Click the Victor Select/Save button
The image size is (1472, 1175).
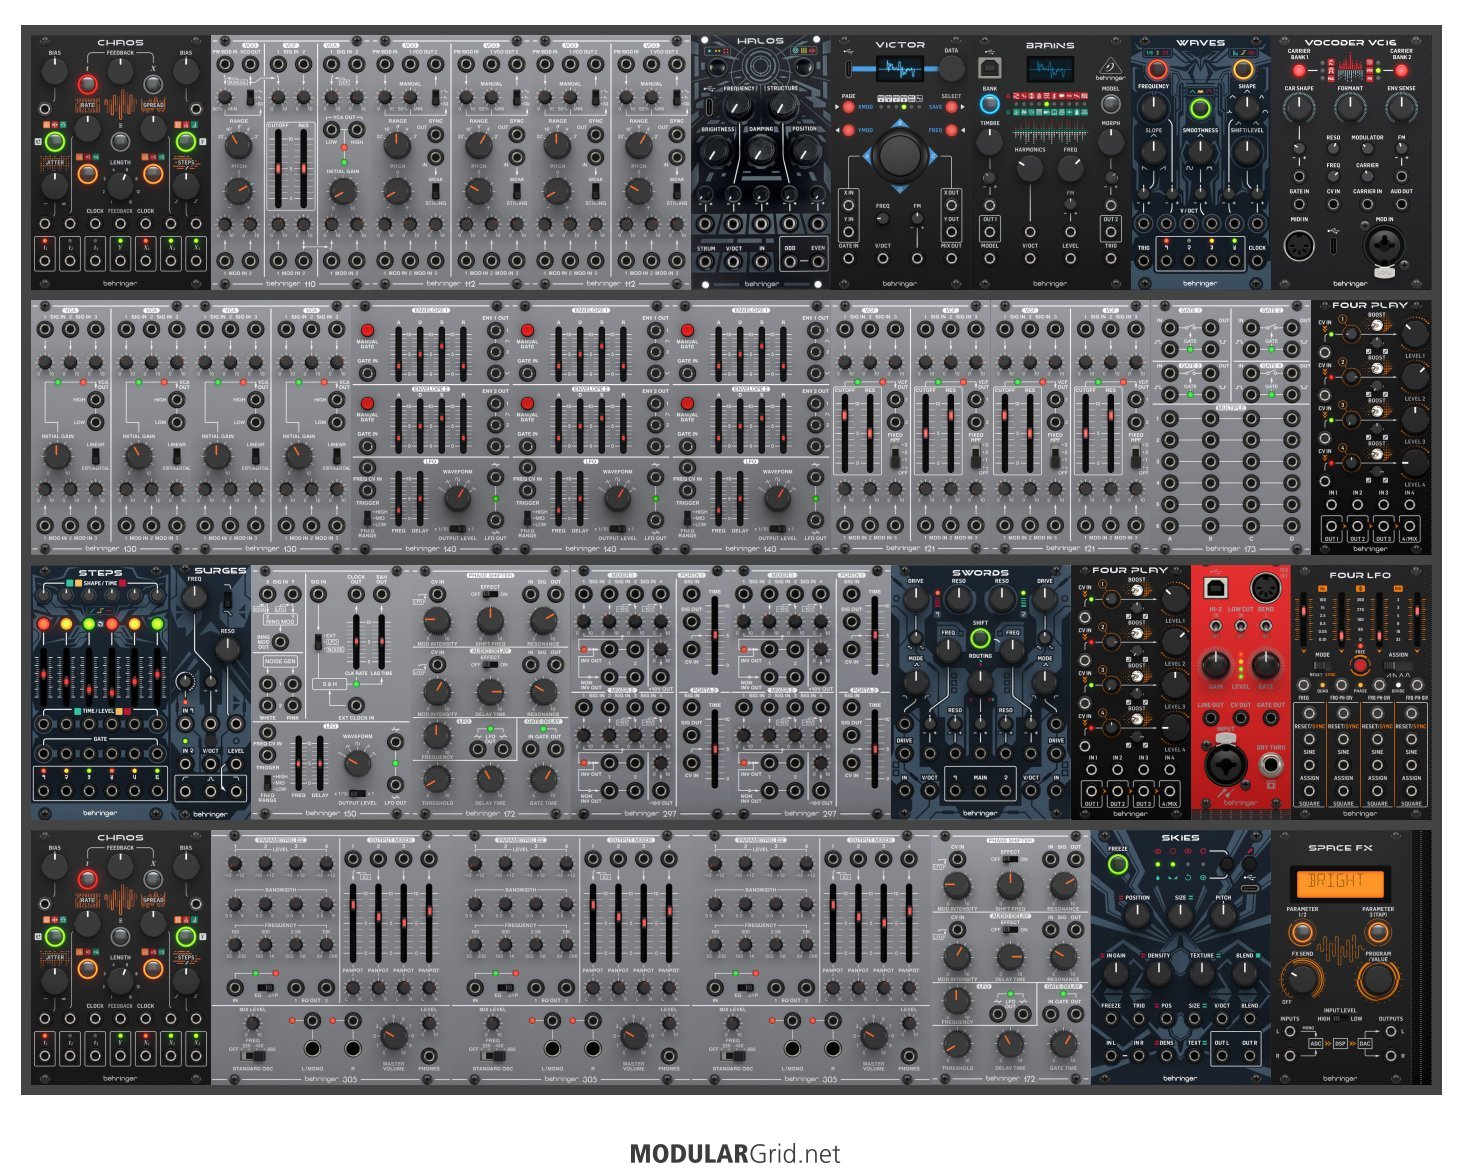point(951,106)
